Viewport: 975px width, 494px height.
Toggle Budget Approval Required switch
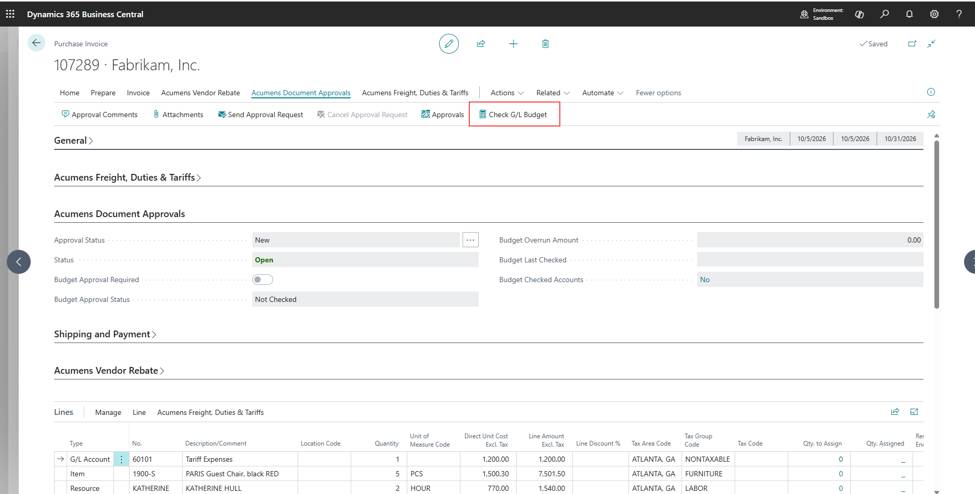(x=262, y=279)
